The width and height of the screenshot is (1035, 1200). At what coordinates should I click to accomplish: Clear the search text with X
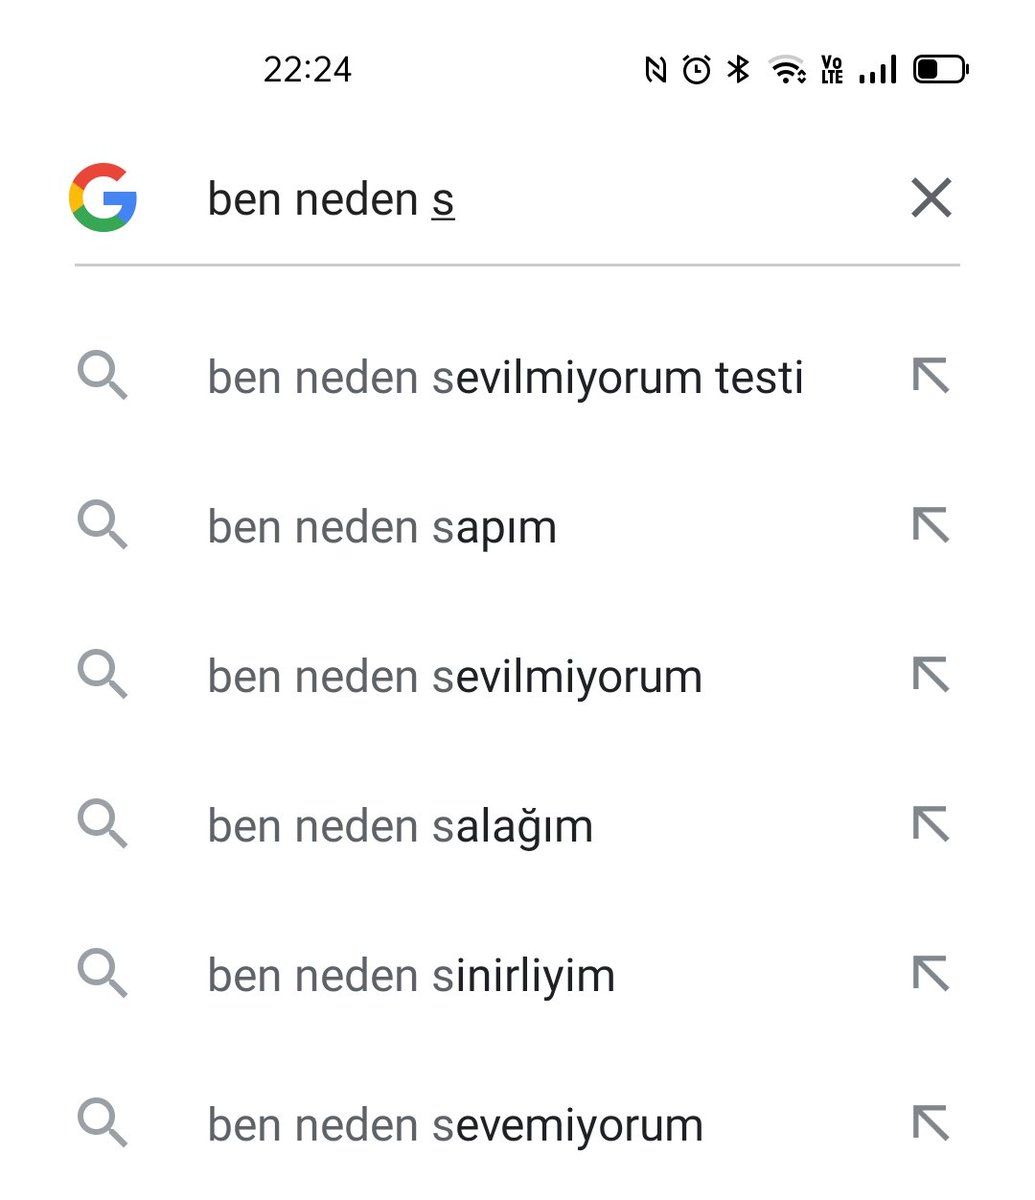pos(931,198)
